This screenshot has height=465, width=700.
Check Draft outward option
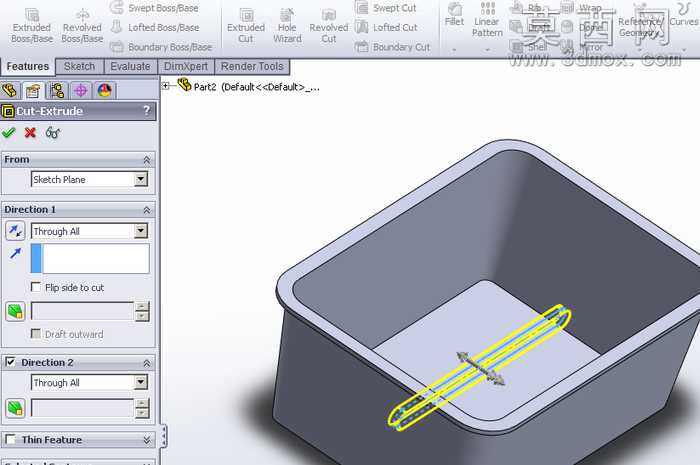[36, 333]
